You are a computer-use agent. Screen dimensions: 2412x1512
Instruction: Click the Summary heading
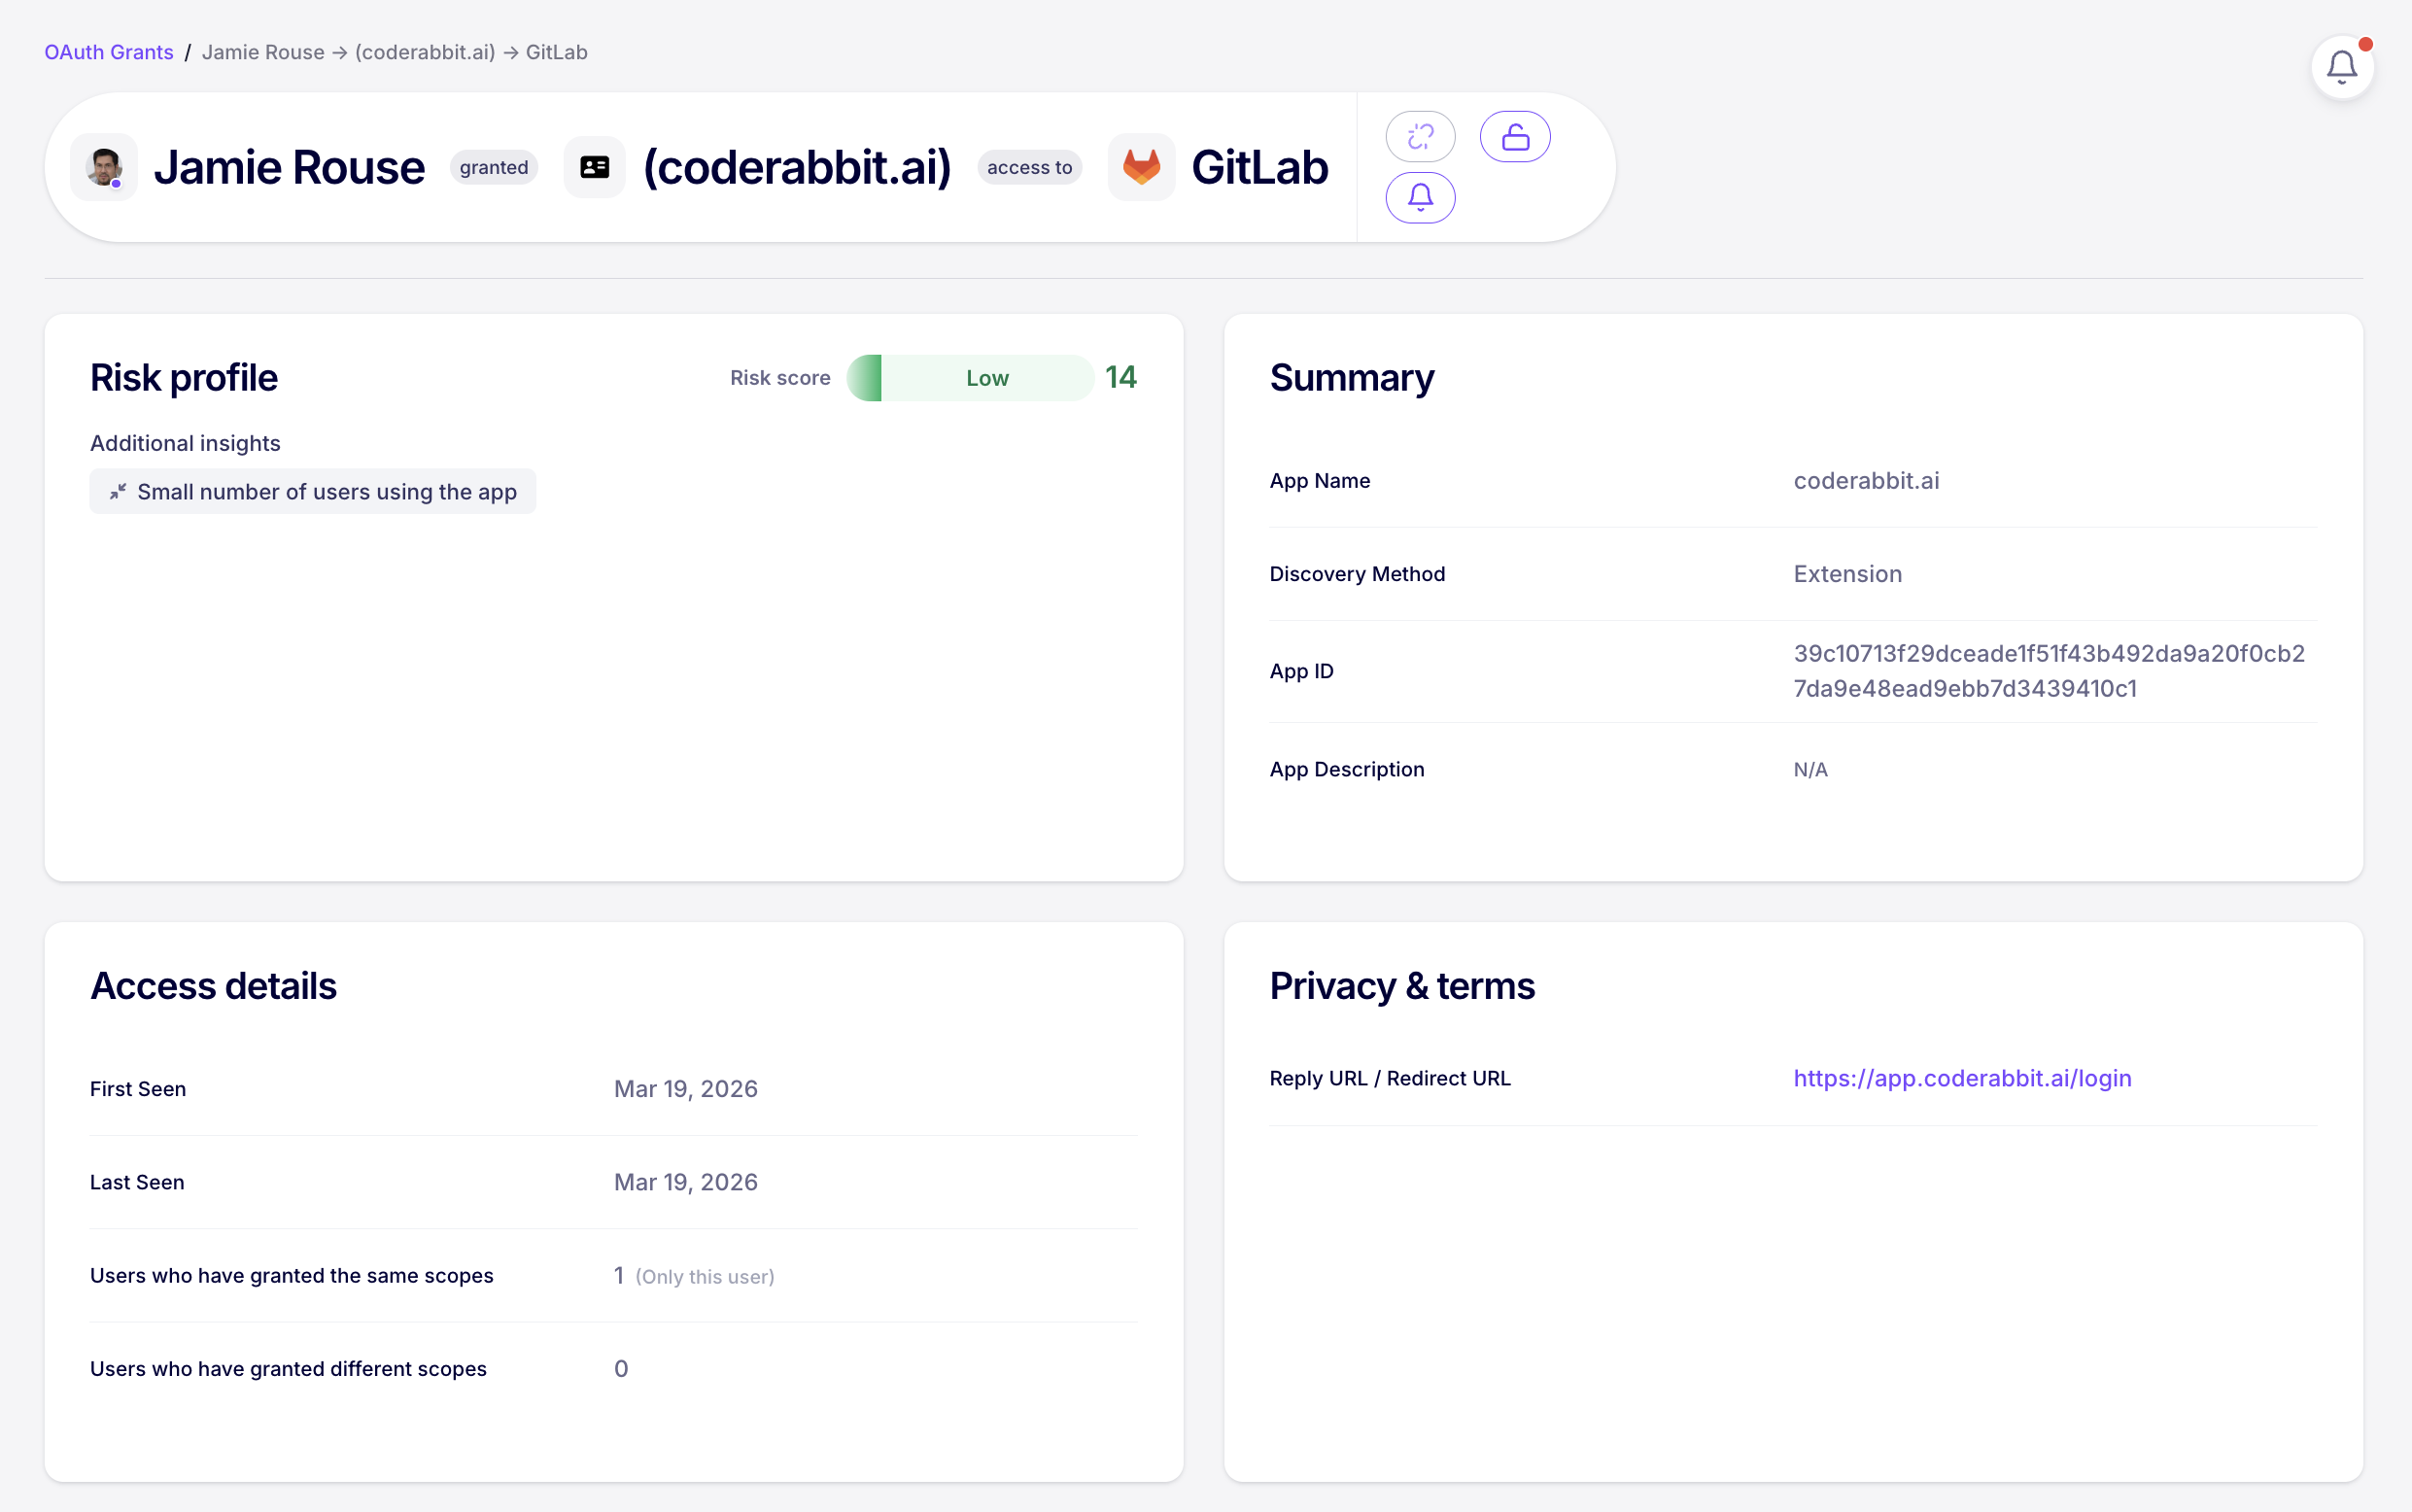pyautogui.click(x=1352, y=378)
